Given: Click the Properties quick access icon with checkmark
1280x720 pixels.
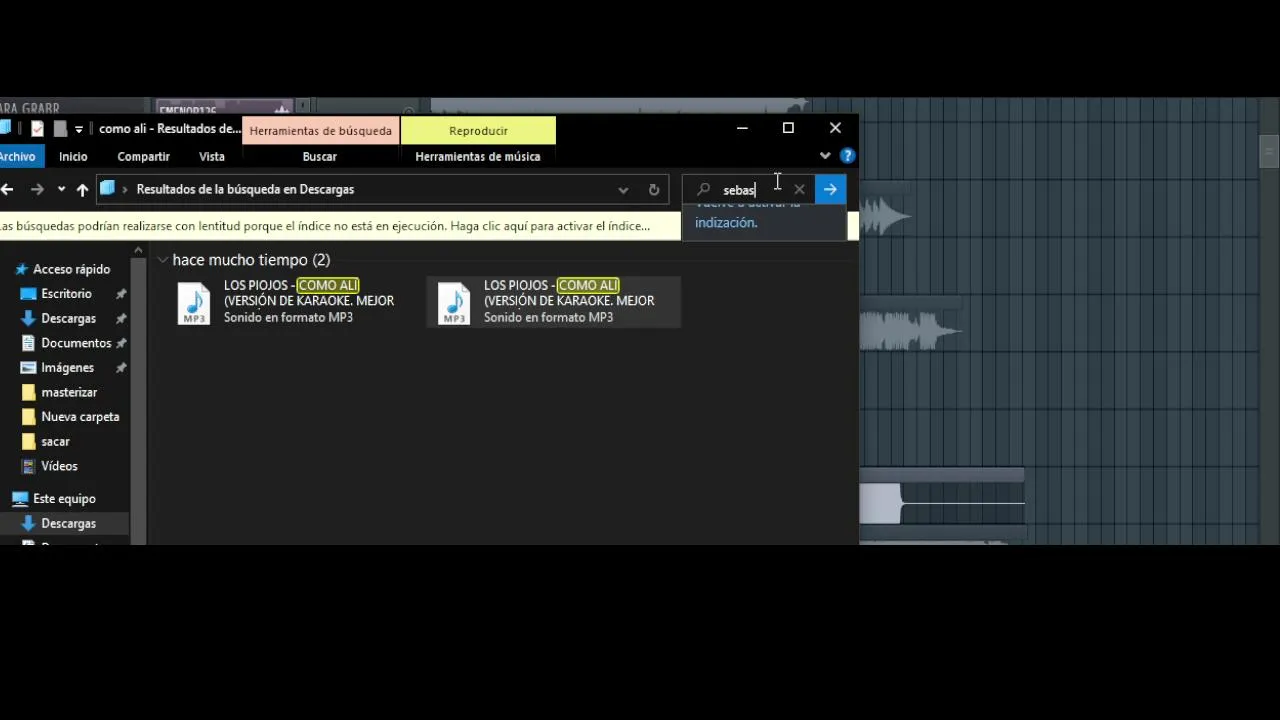Looking at the screenshot, I should (38, 128).
